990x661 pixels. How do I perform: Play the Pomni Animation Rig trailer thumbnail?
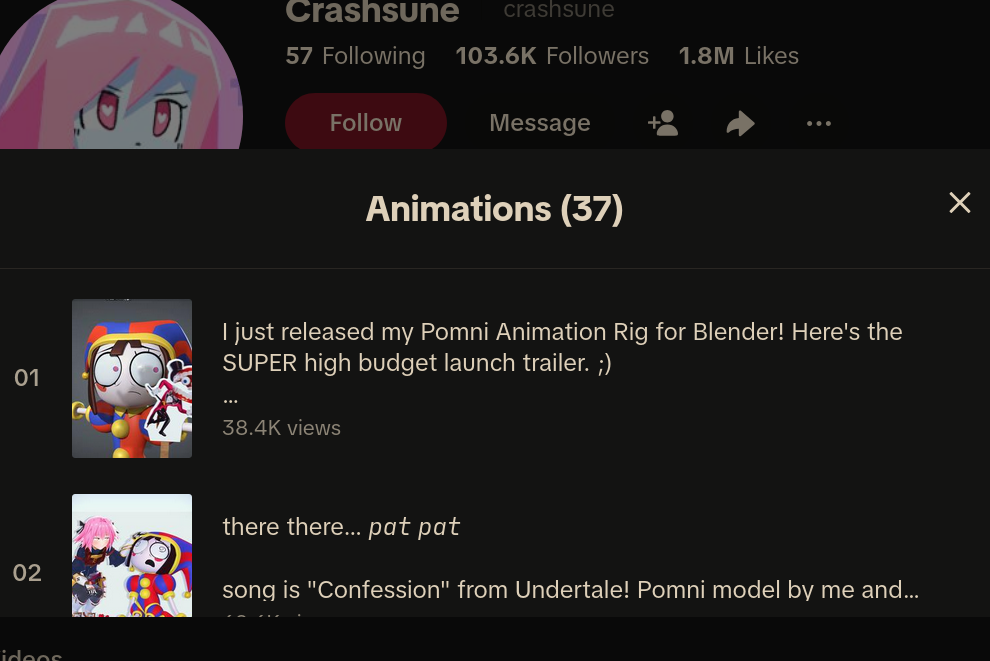pos(132,378)
